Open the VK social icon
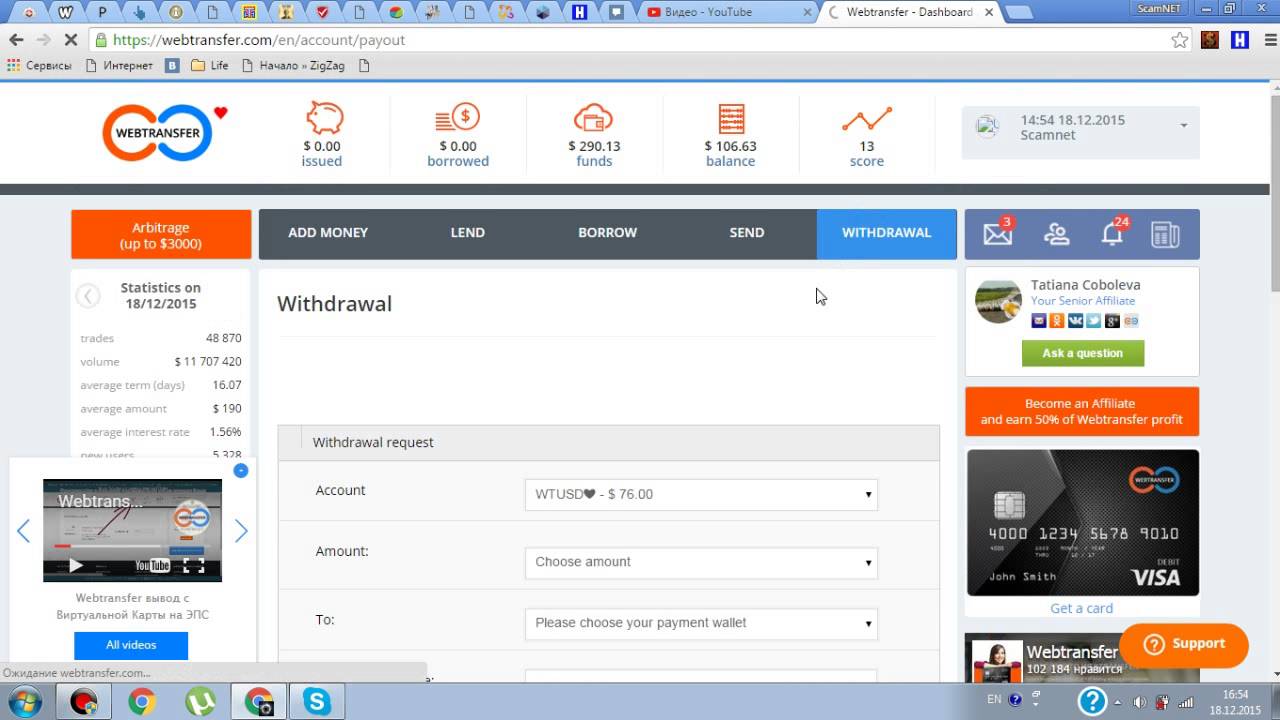Image resolution: width=1280 pixels, height=720 pixels. pos(1075,321)
